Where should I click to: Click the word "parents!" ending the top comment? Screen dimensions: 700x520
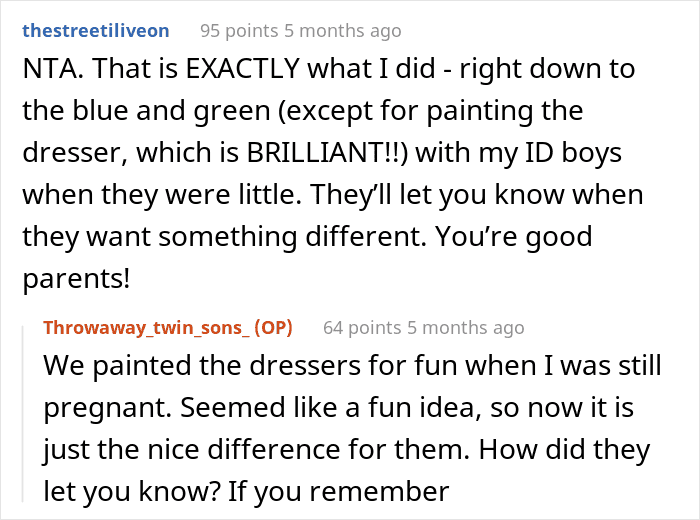tap(77, 277)
